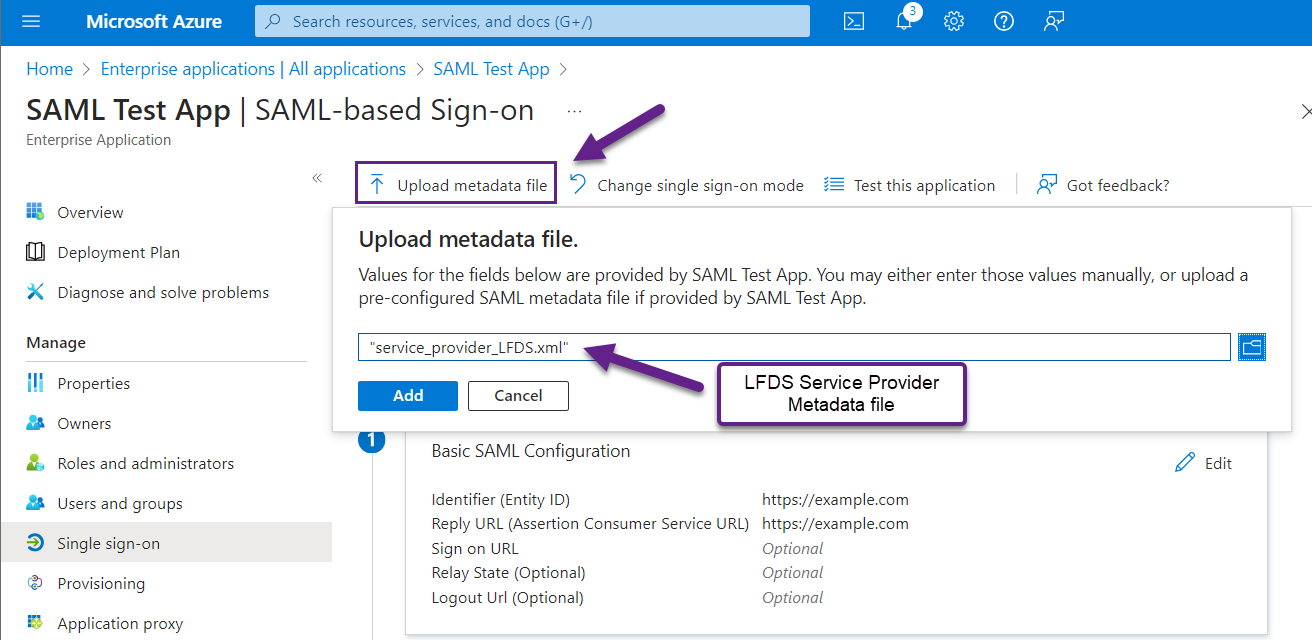Viewport: 1312px width, 640px height.
Task: Click the Add button
Action: pos(408,396)
